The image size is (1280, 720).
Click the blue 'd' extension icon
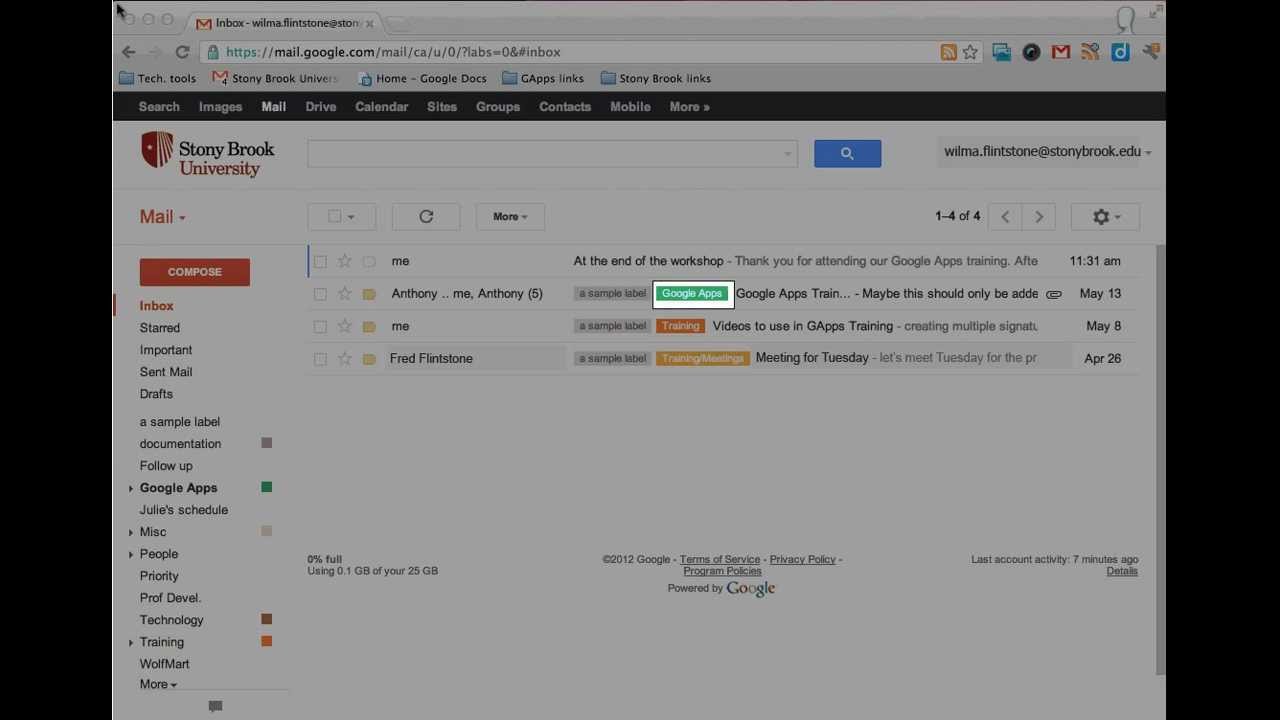coord(1121,52)
